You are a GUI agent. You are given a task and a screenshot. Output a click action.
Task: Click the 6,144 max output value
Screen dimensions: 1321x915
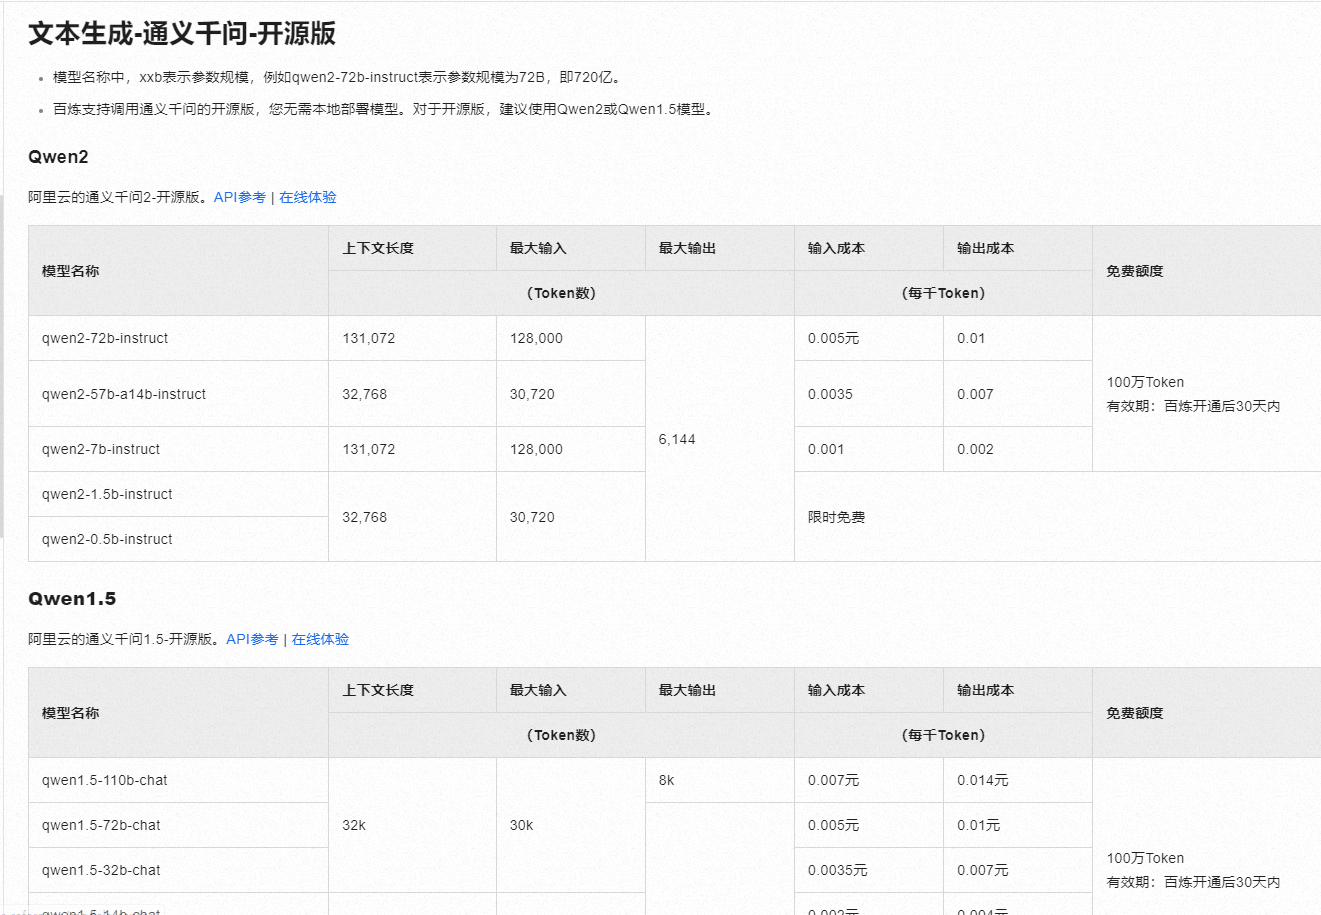point(677,439)
